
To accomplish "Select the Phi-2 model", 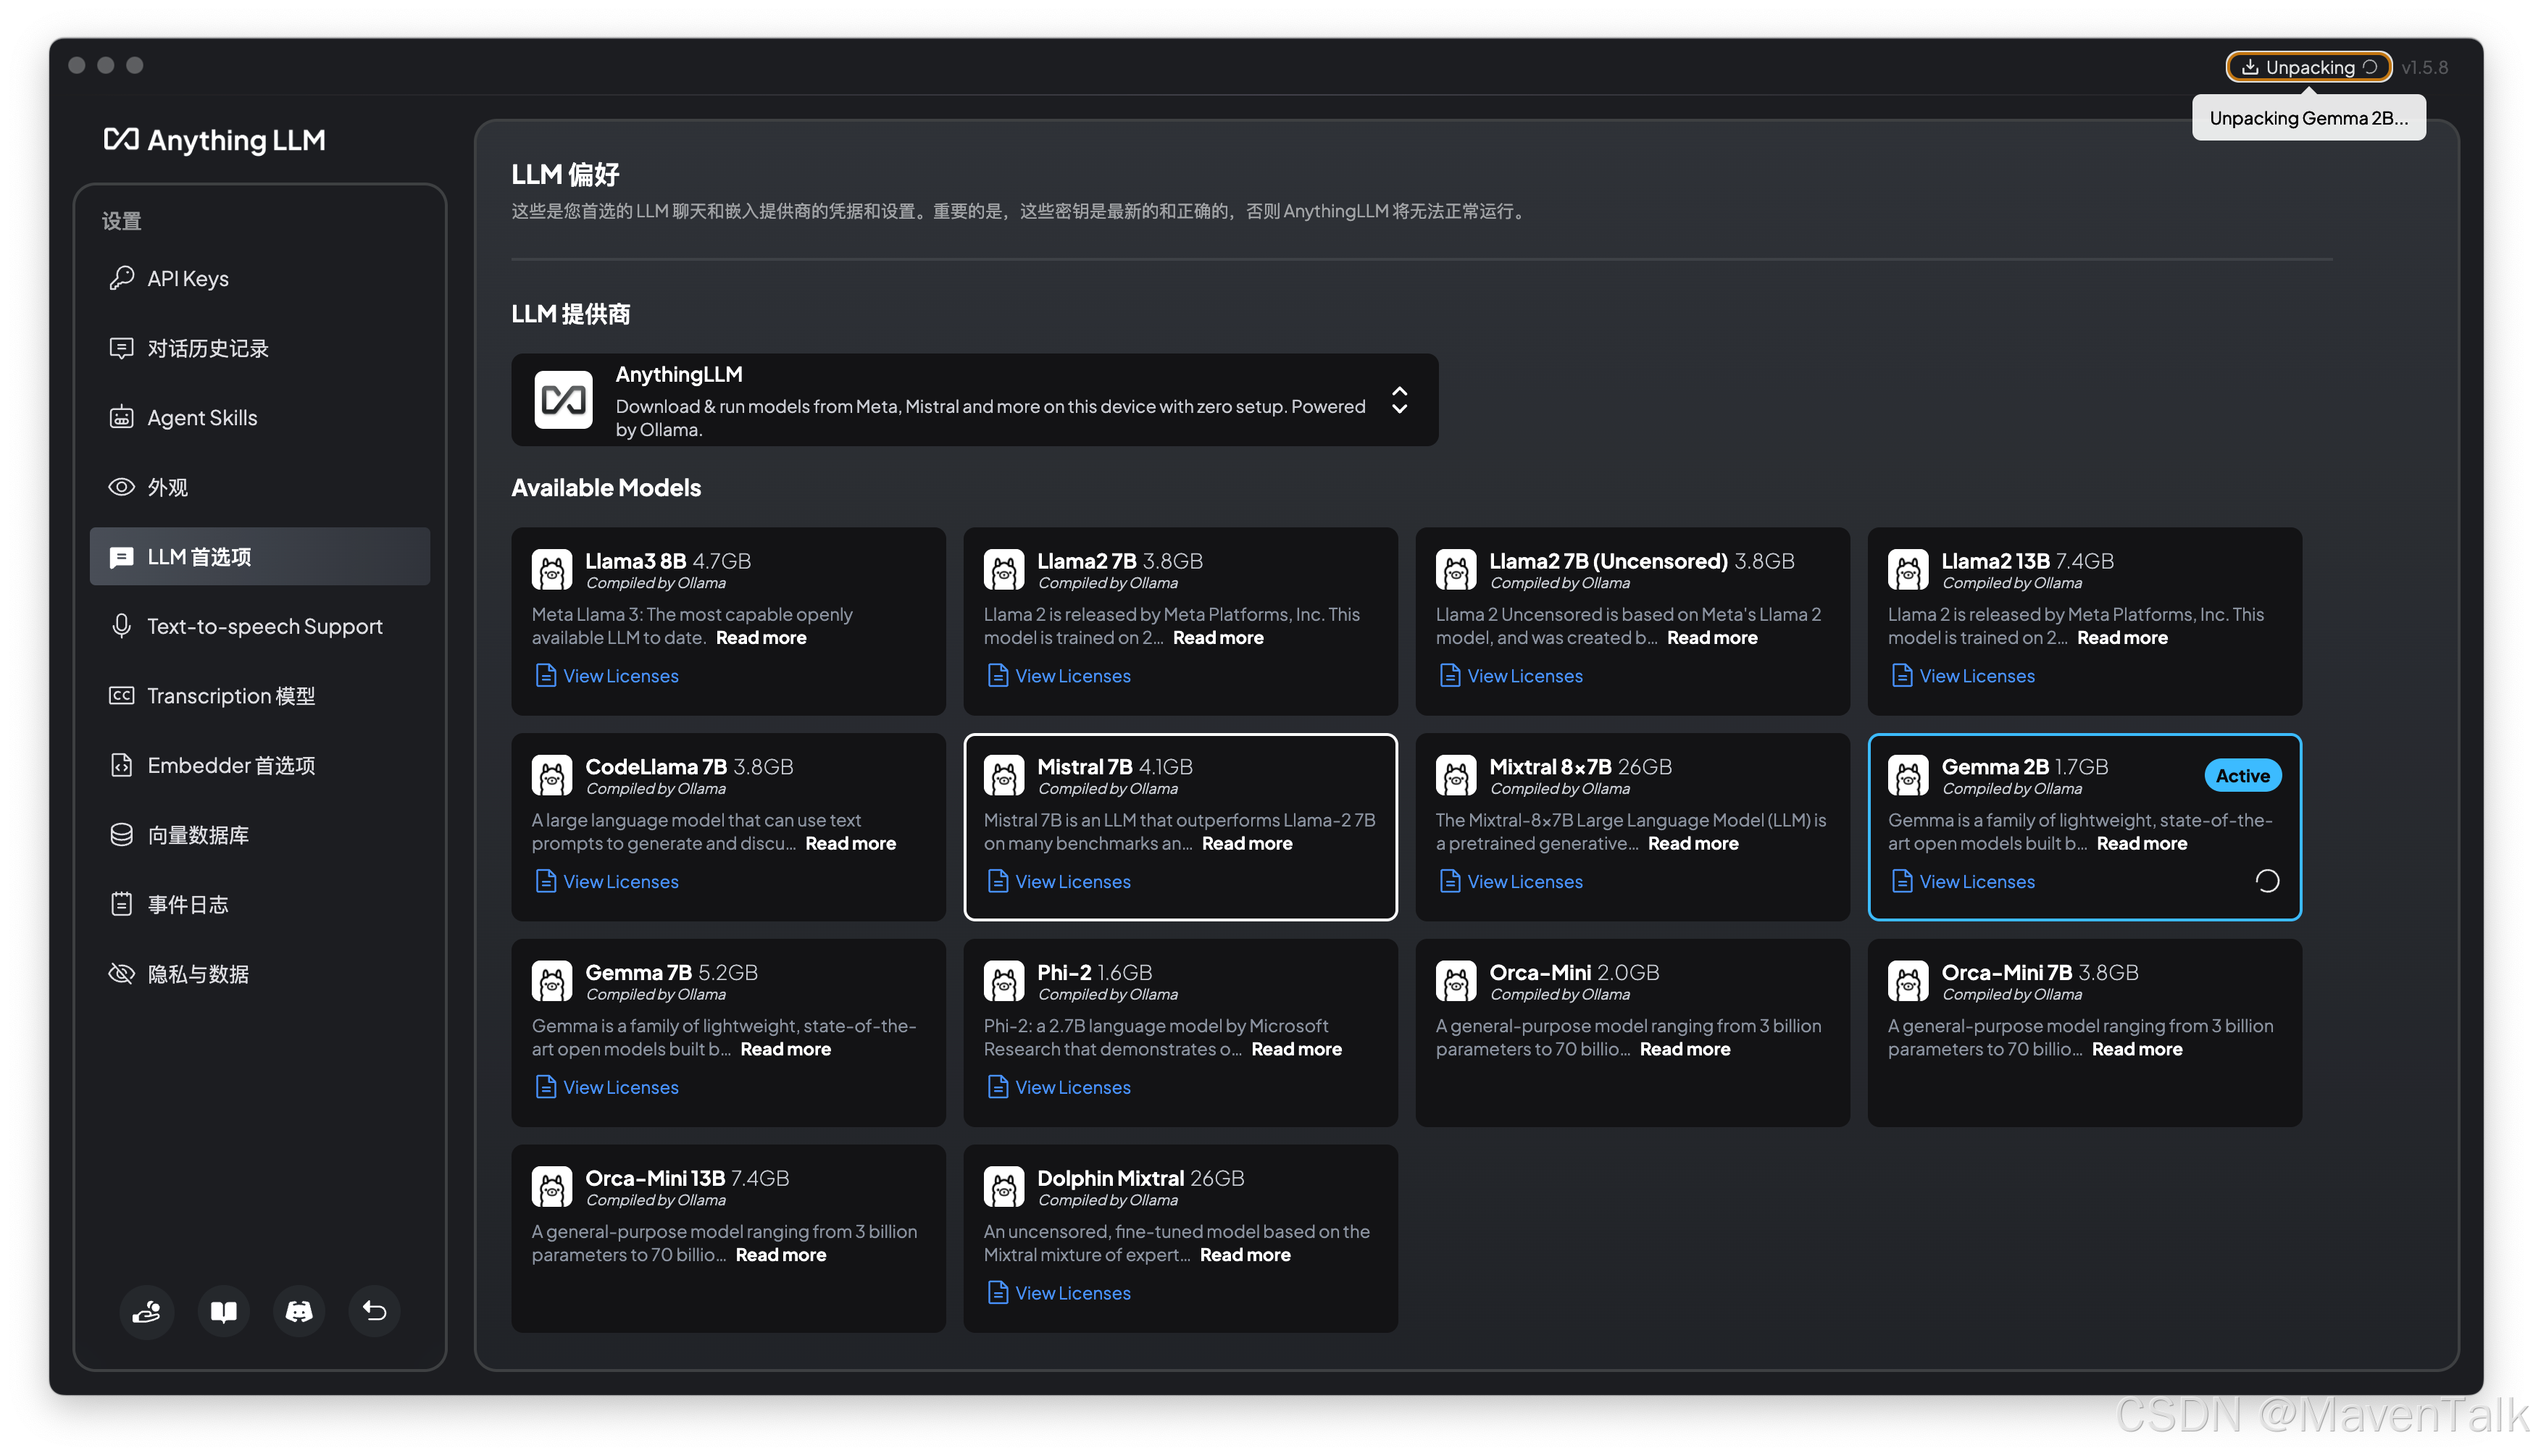I will [x=1180, y=1033].
